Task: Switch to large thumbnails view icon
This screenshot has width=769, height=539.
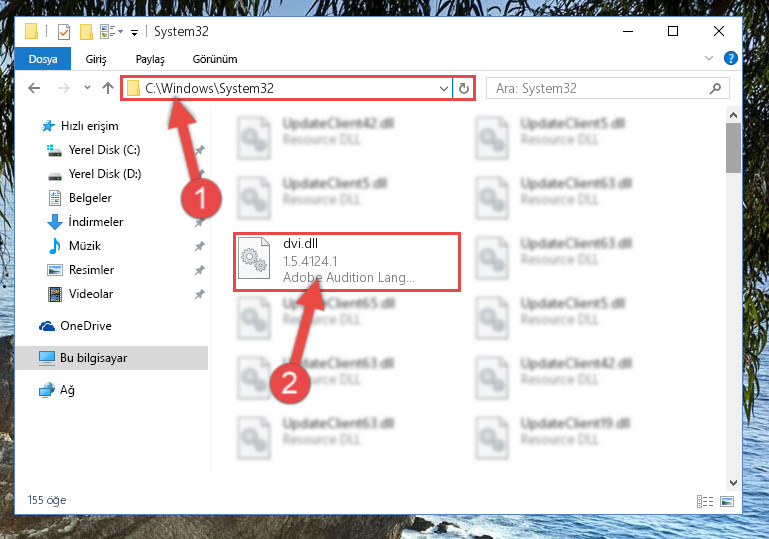Action: [727, 501]
